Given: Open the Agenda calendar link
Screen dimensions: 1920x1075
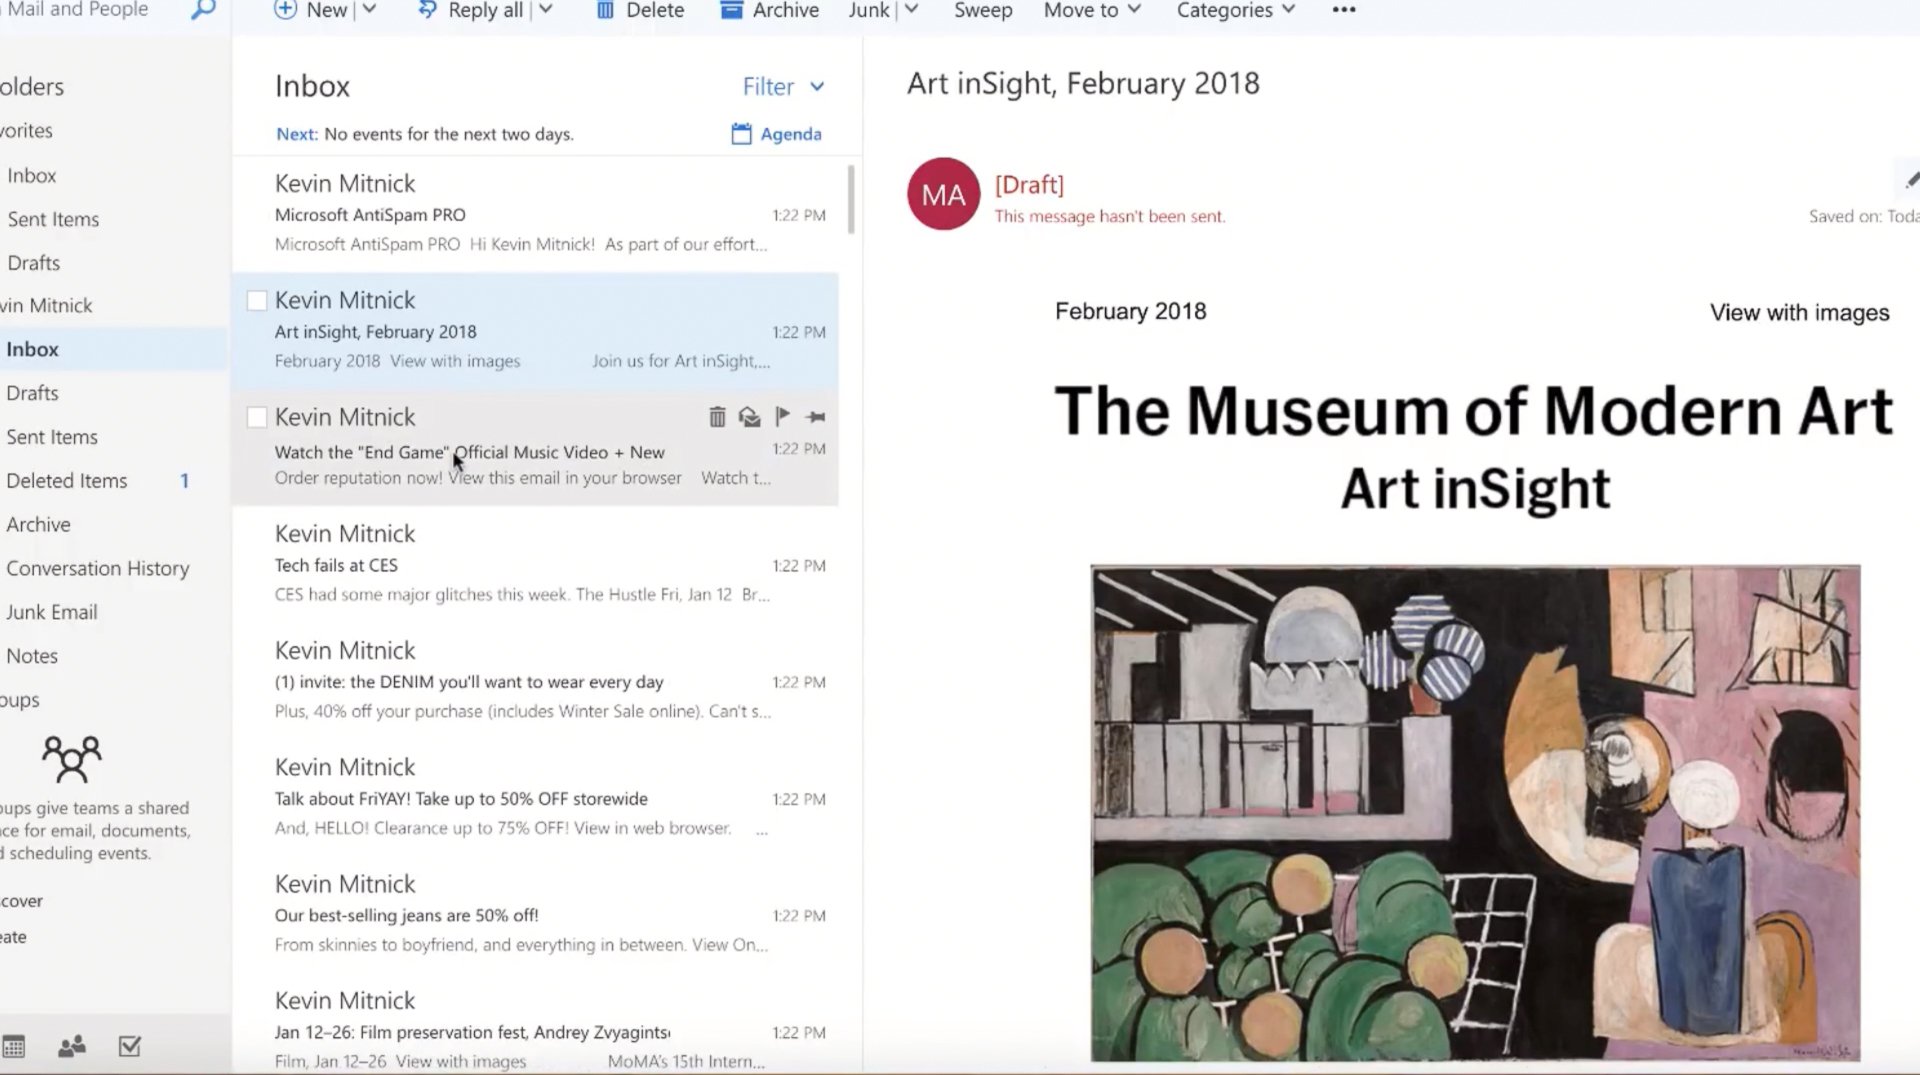Looking at the screenshot, I should click(777, 134).
